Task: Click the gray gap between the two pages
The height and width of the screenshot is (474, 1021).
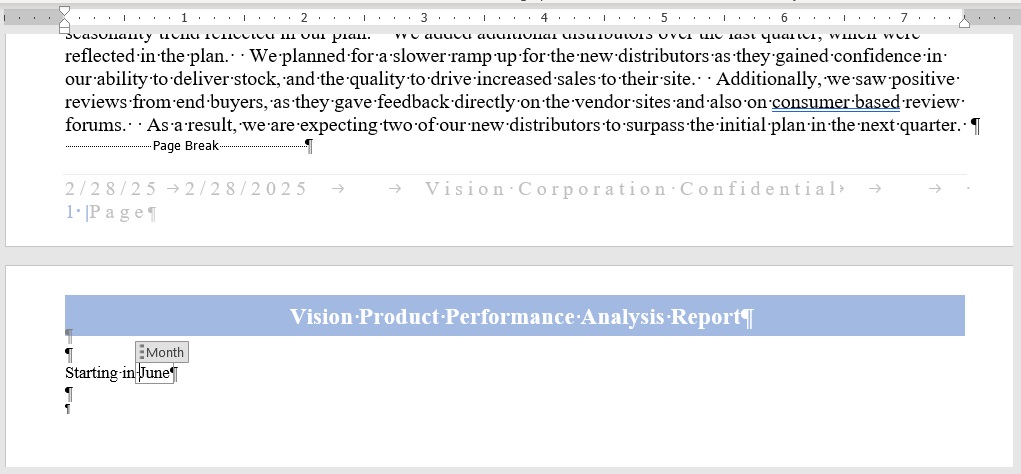Action: [x=510, y=256]
